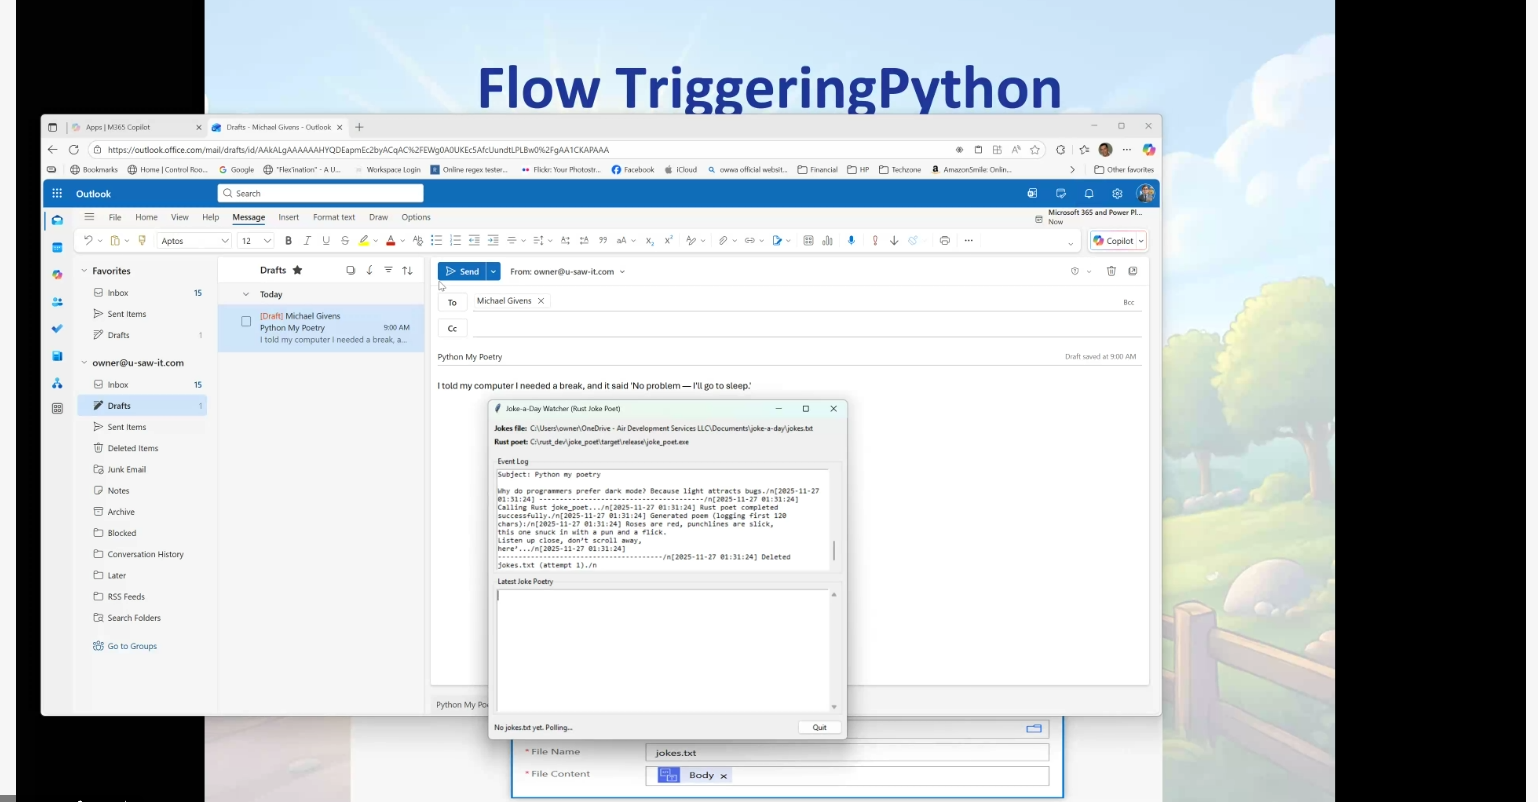The height and width of the screenshot is (802, 1538).
Task: Remove Michael Givens from the To field
Action: 541,301
